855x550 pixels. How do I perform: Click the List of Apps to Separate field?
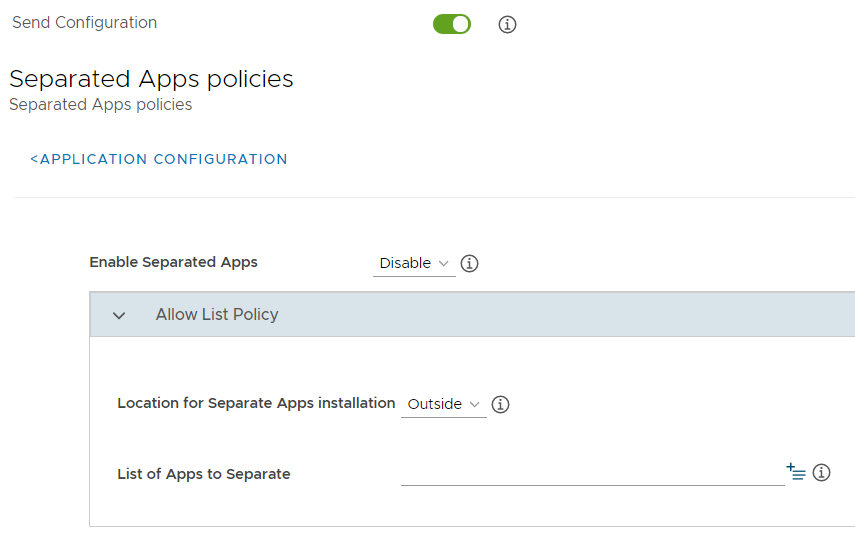pyautogui.click(x=592, y=473)
